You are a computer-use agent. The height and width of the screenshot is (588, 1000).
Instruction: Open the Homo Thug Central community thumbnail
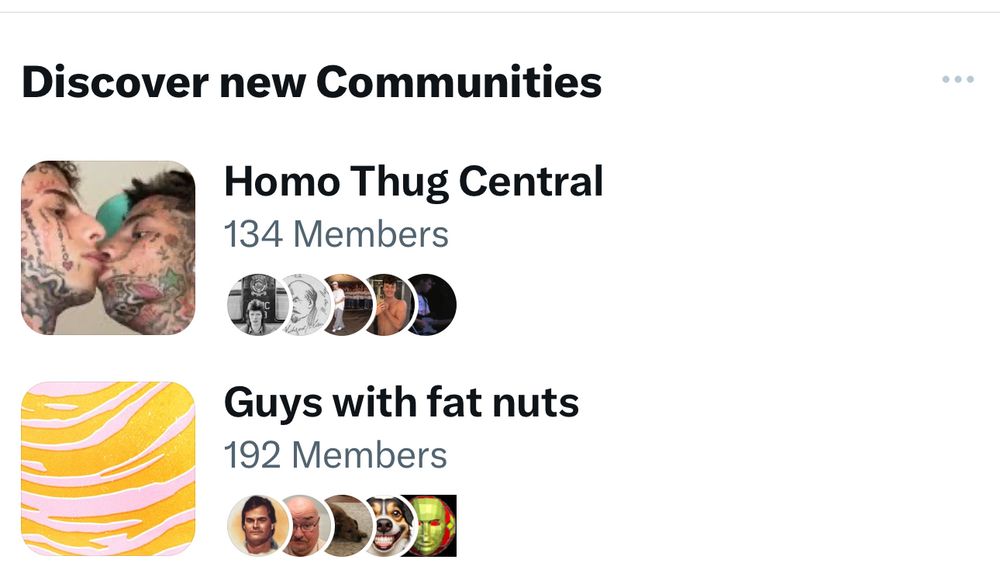[105, 243]
